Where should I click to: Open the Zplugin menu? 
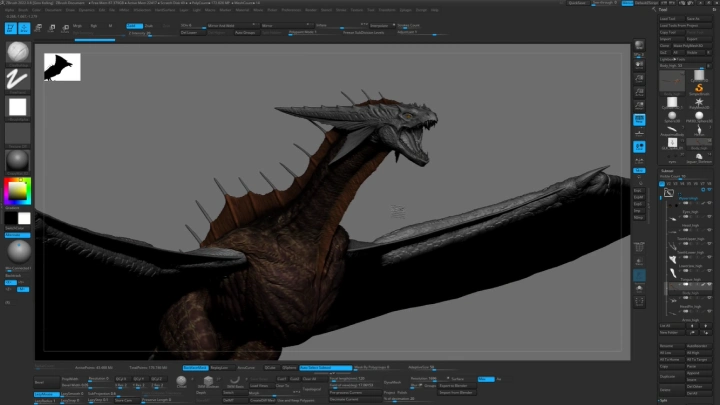pyautogui.click(x=405, y=10)
